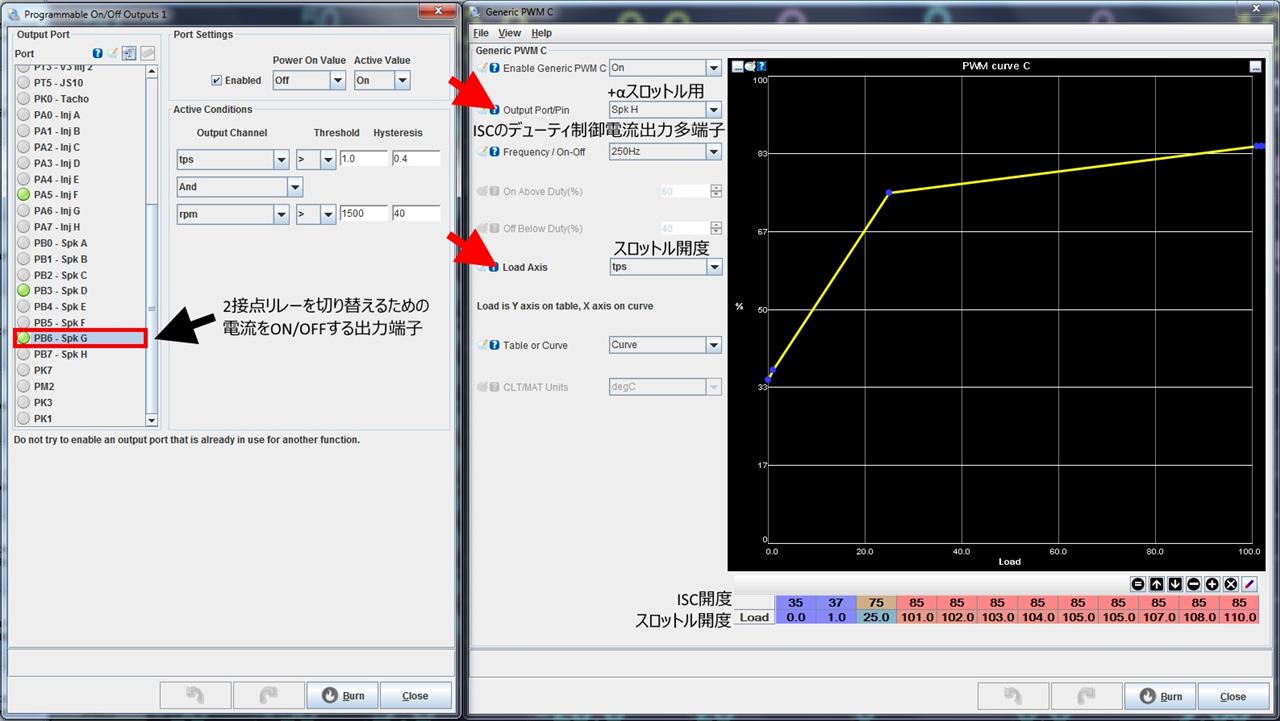Click the increment up-arrow icon above curve table
This screenshot has height=721, width=1280.
coord(1157,584)
